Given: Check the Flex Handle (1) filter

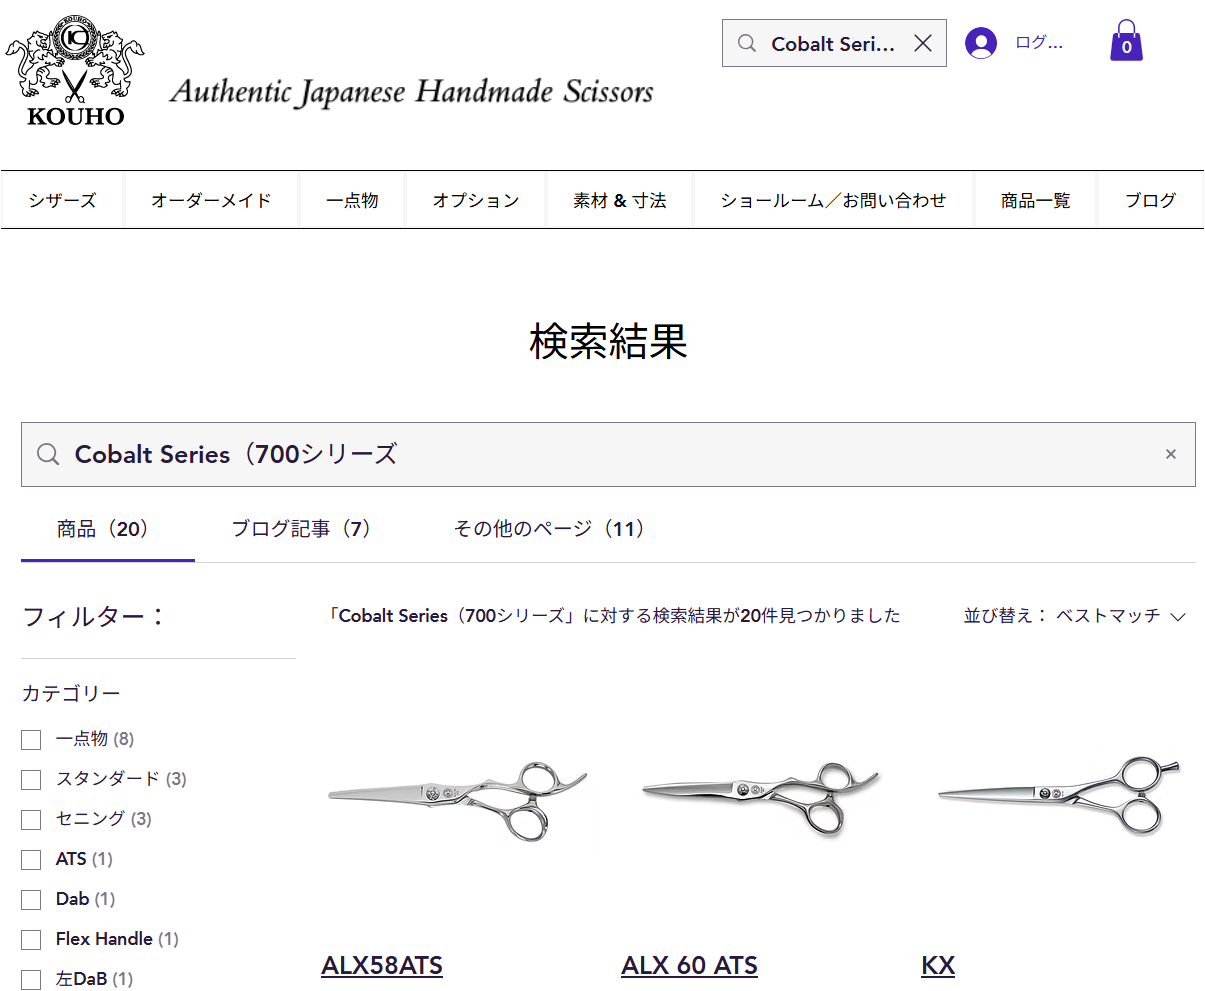Looking at the screenshot, I should click(31, 939).
